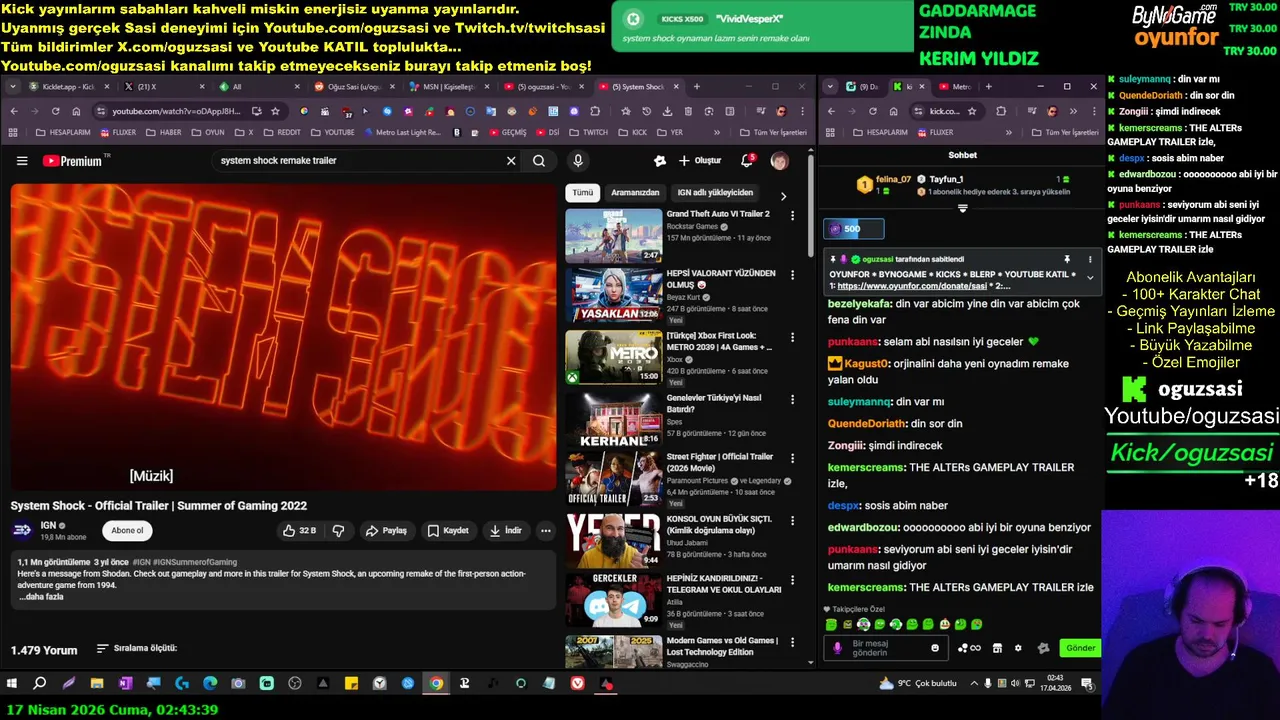
Task: Reload the YouTube page
Action: (55, 111)
